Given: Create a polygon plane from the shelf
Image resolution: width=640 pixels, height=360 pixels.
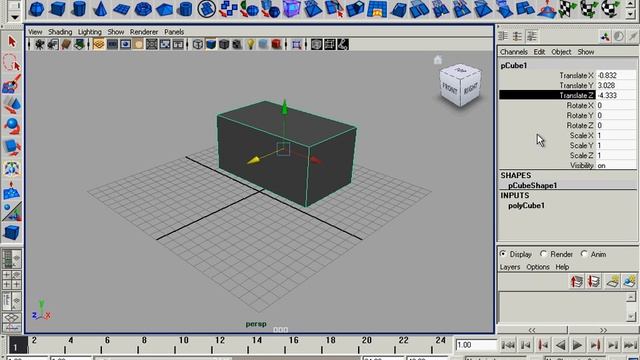Looking at the screenshot, I should pos(121,9).
